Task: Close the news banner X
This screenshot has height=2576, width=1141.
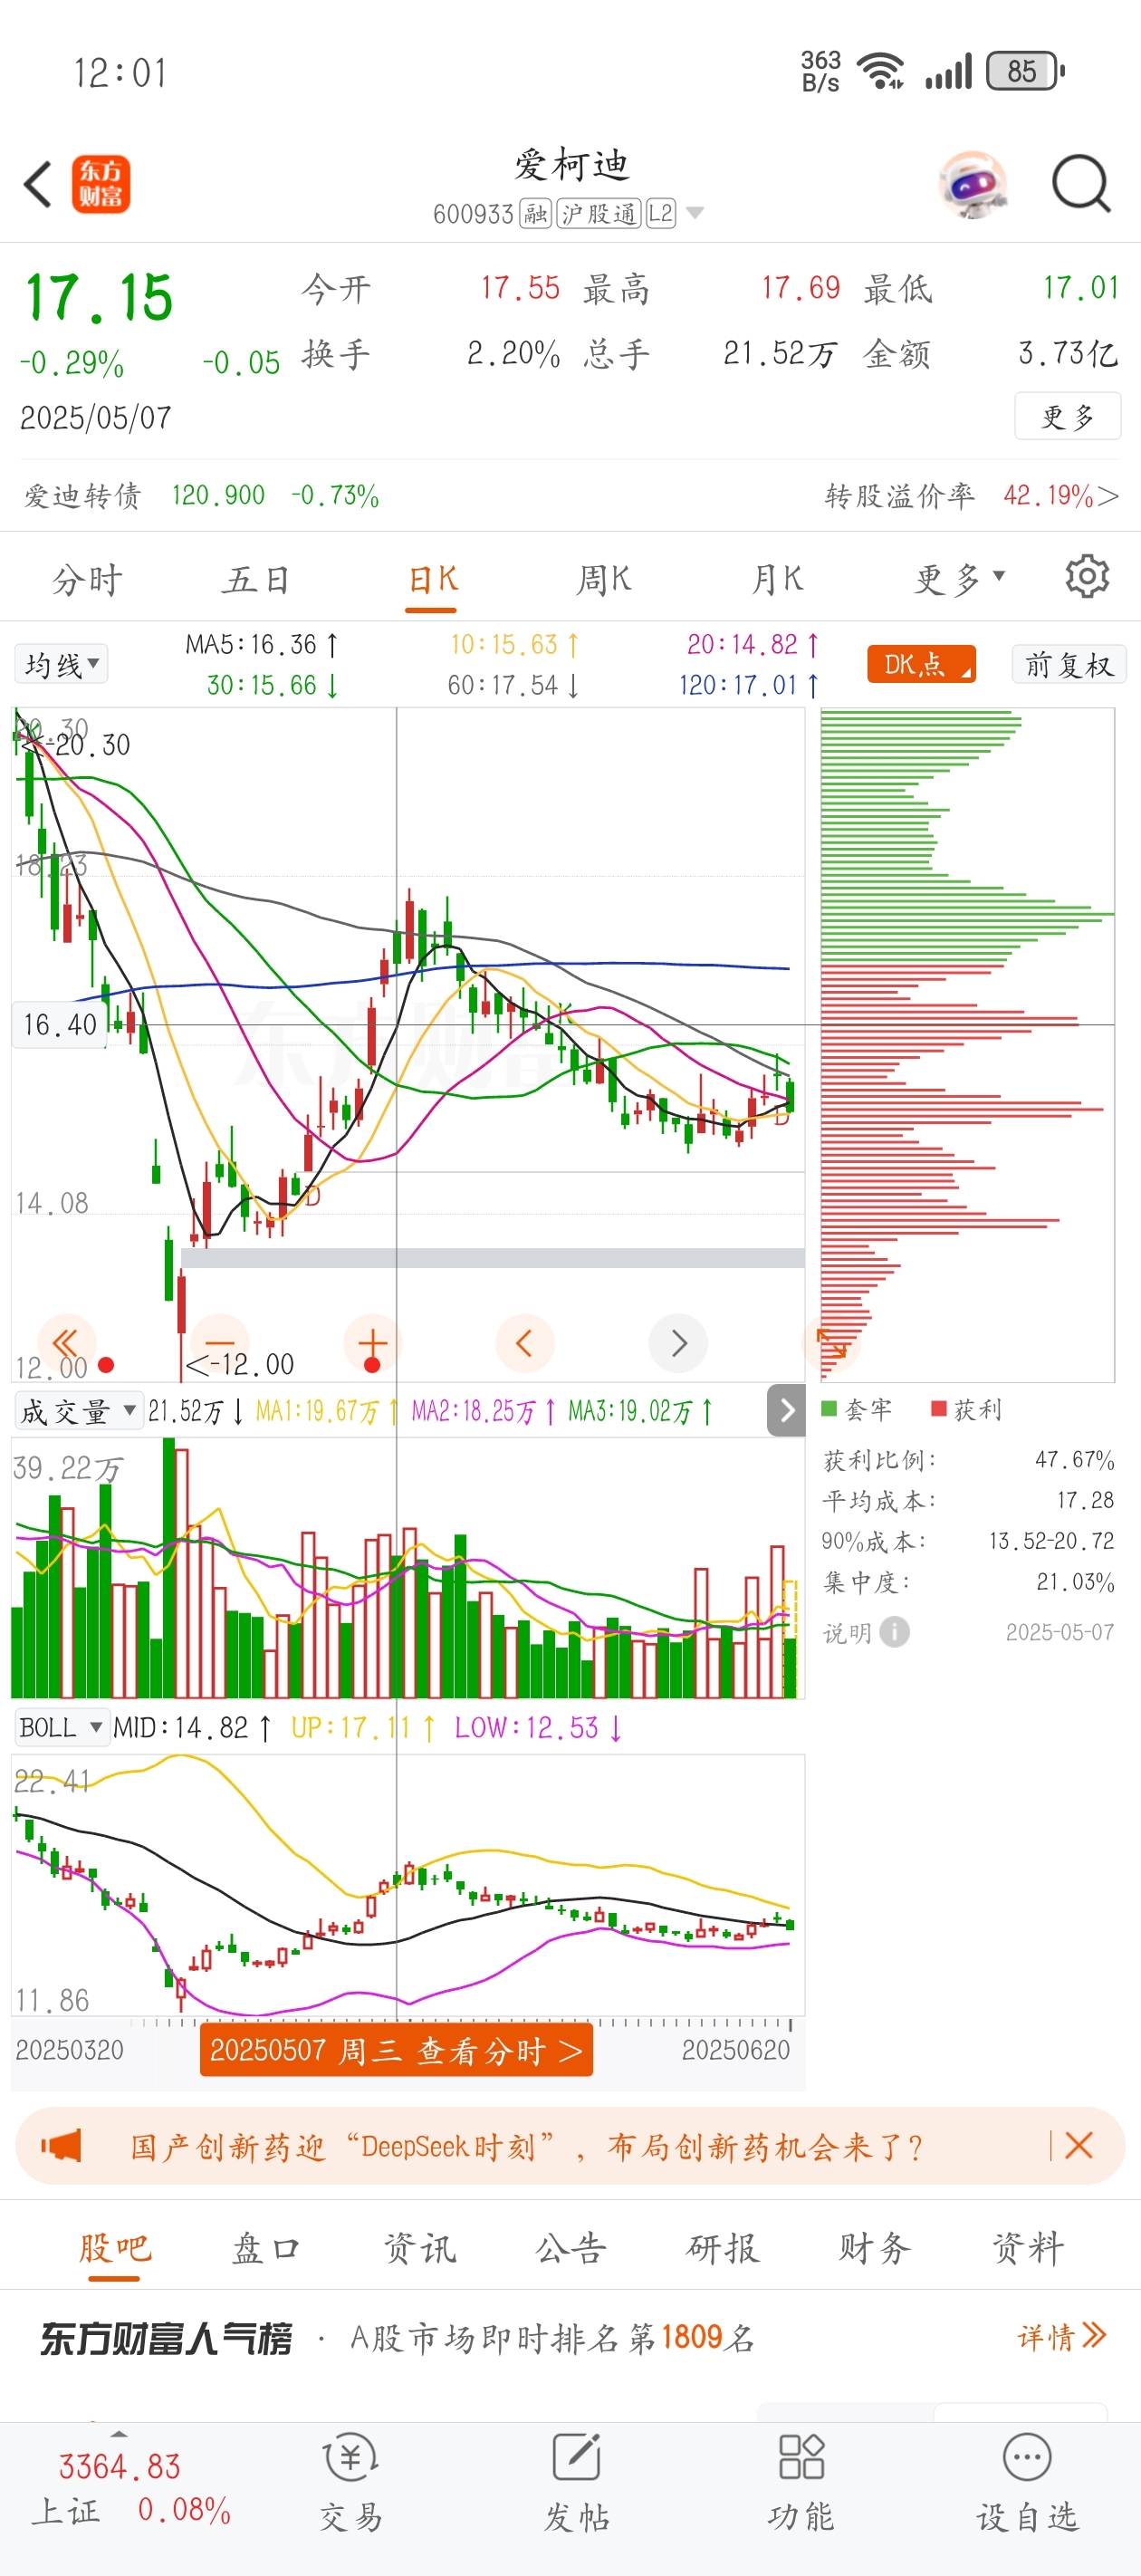Action: point(1079,2145)
